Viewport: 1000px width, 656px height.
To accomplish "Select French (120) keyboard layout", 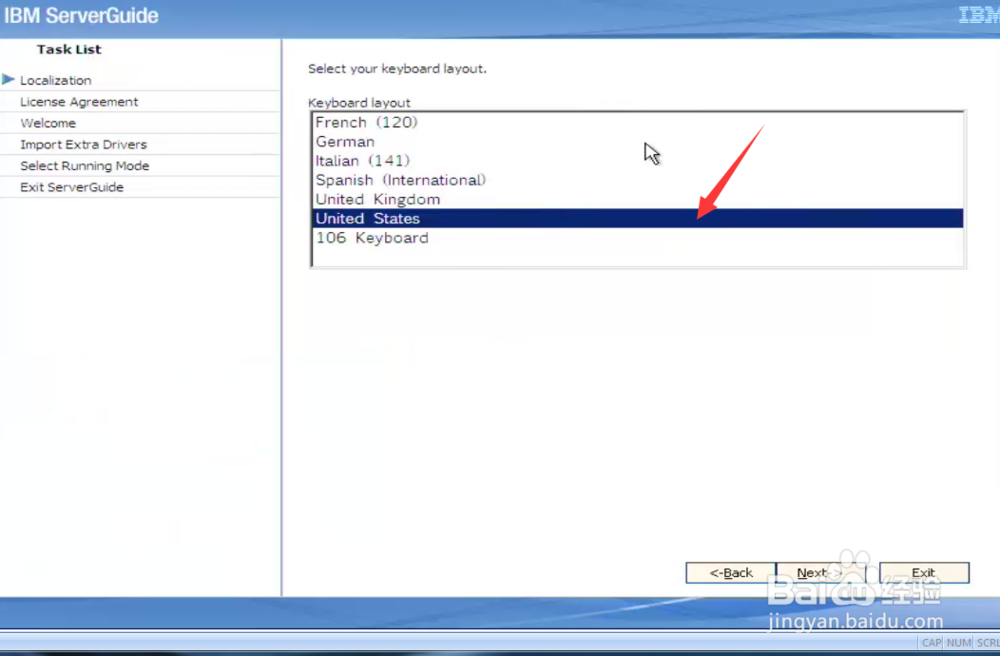I will (638, 122).
